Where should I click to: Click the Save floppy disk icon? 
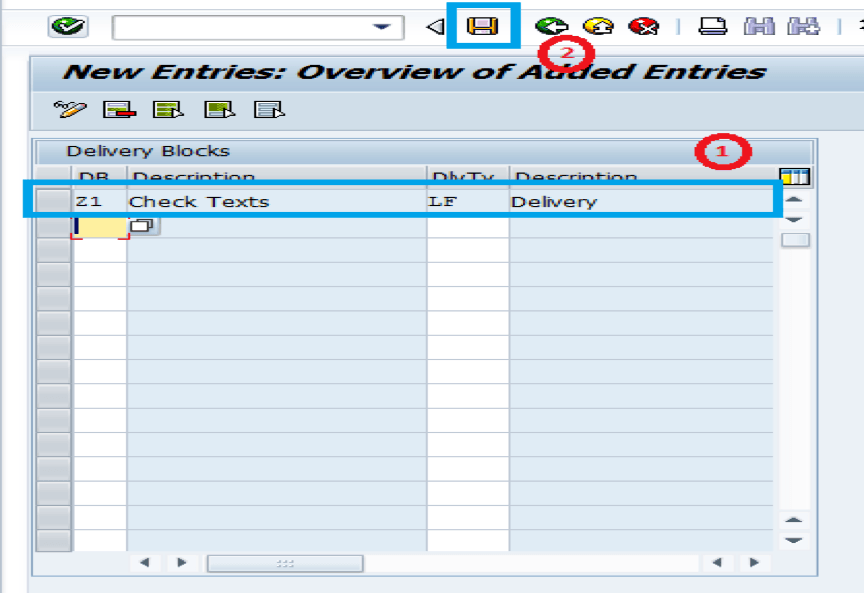pos(483,26)
